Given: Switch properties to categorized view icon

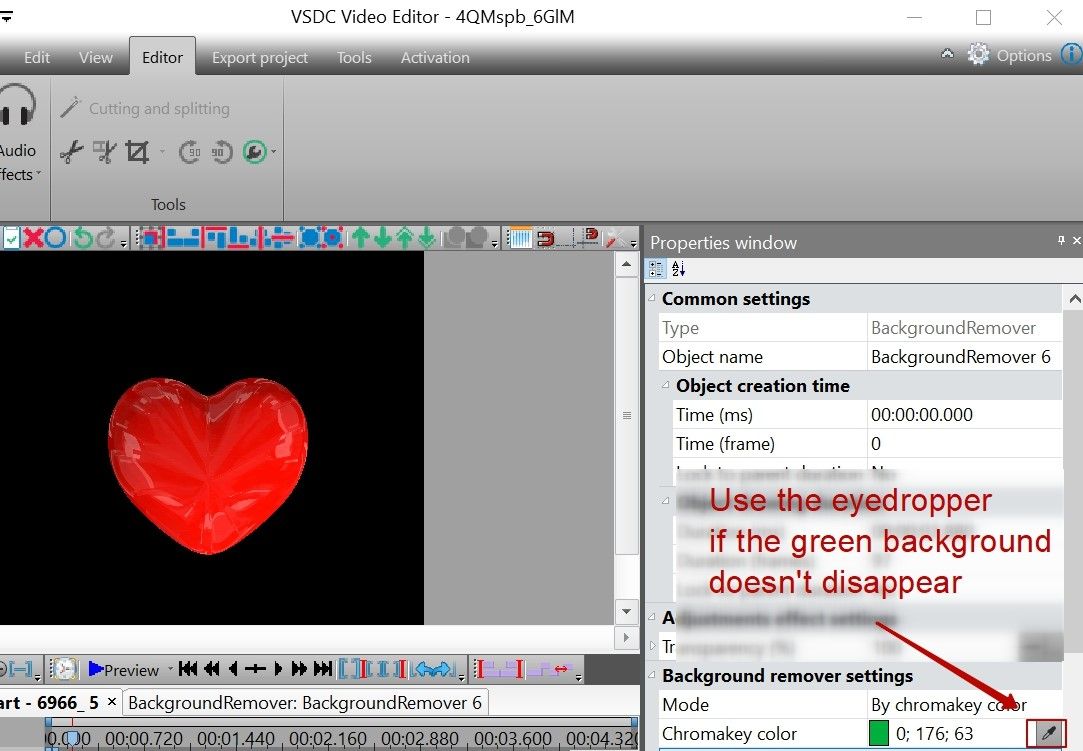Looking at the screenshot, I should coord(656,269).
